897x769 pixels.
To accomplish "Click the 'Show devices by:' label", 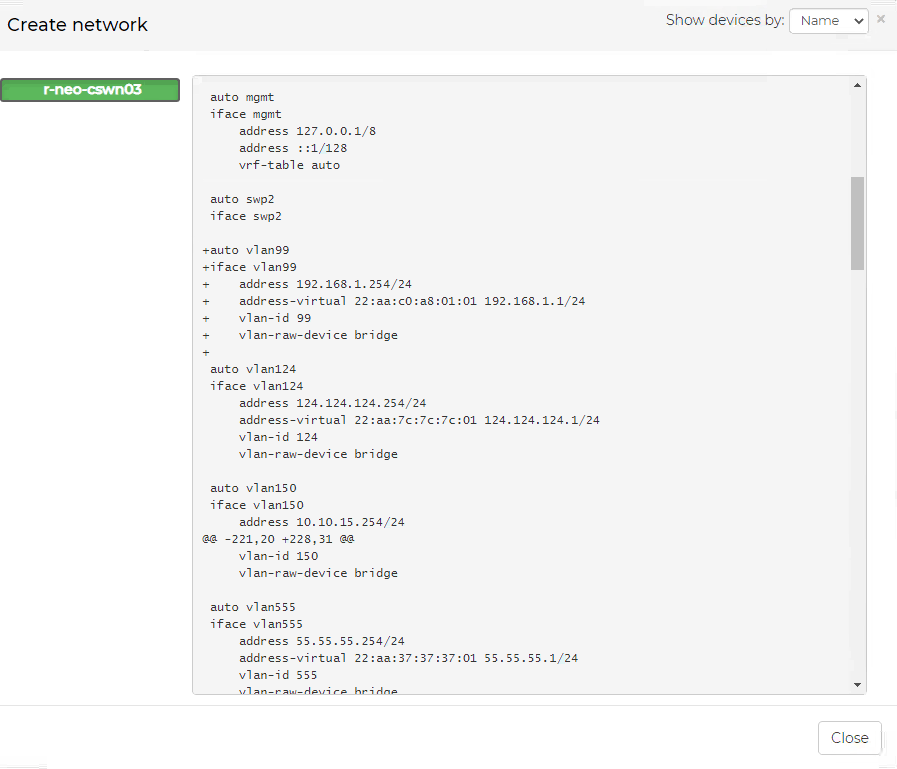I will click(724, 20).
